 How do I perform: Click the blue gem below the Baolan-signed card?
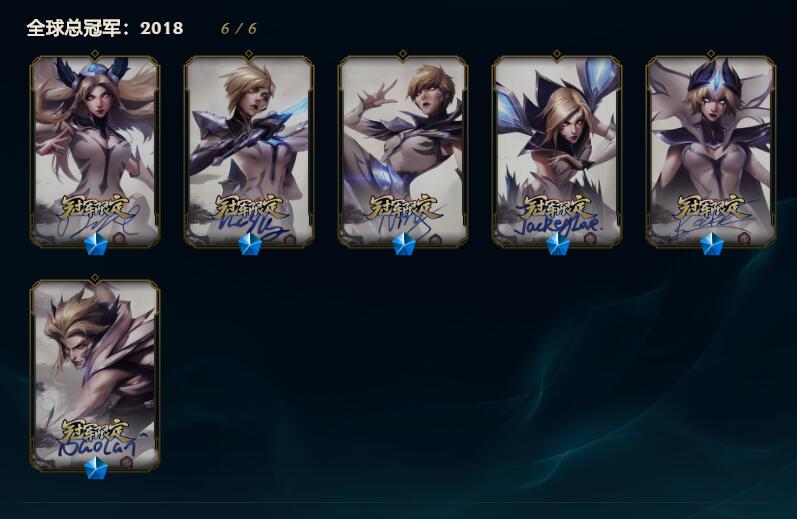[96, 468]
